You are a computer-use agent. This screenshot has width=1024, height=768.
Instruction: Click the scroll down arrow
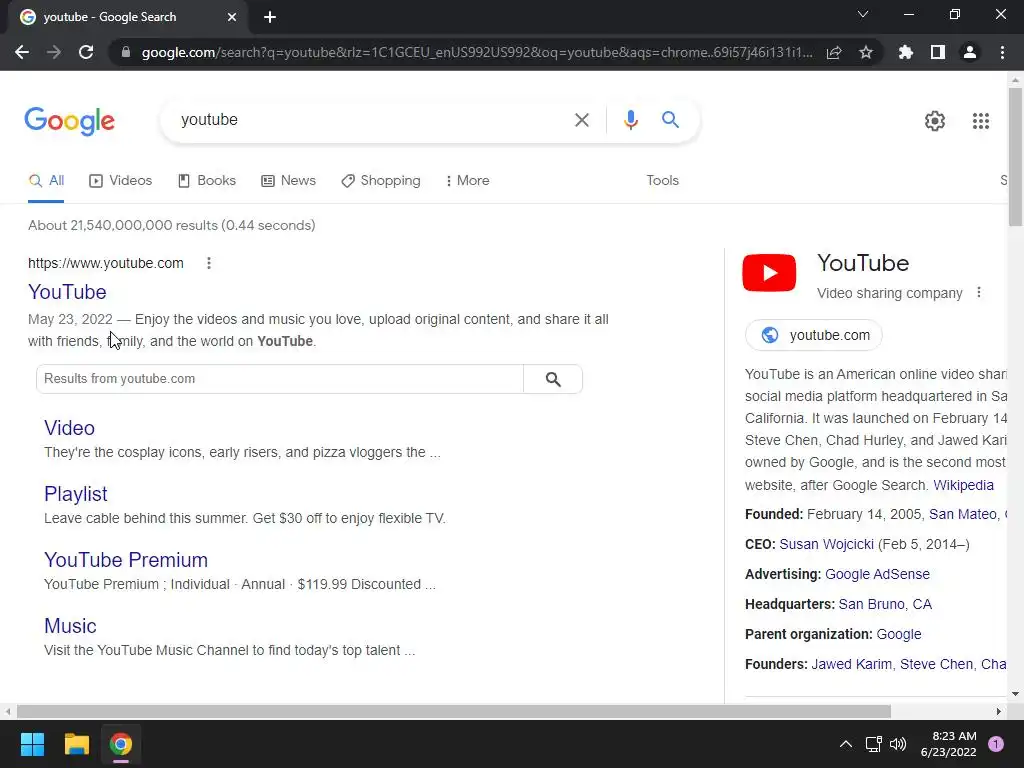click(x=1015, y=694)
